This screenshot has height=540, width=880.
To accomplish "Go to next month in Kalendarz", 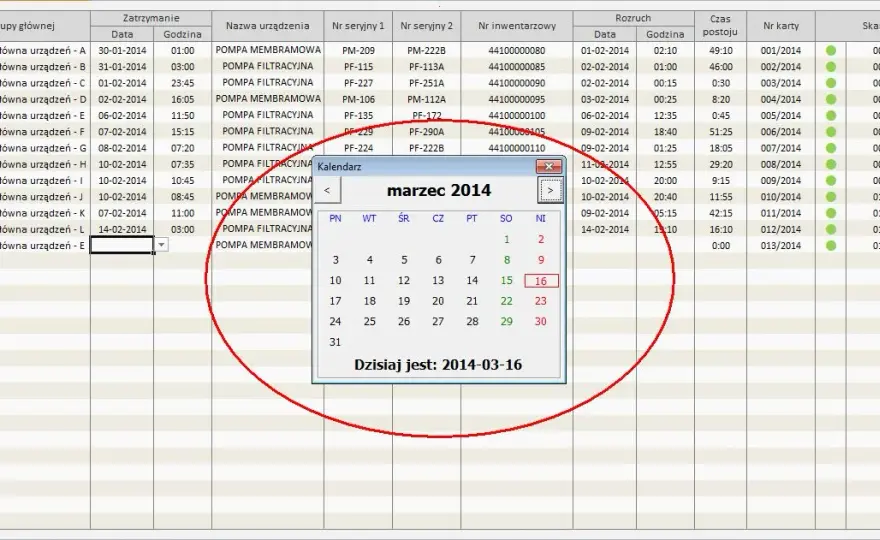I will (550, 190).
